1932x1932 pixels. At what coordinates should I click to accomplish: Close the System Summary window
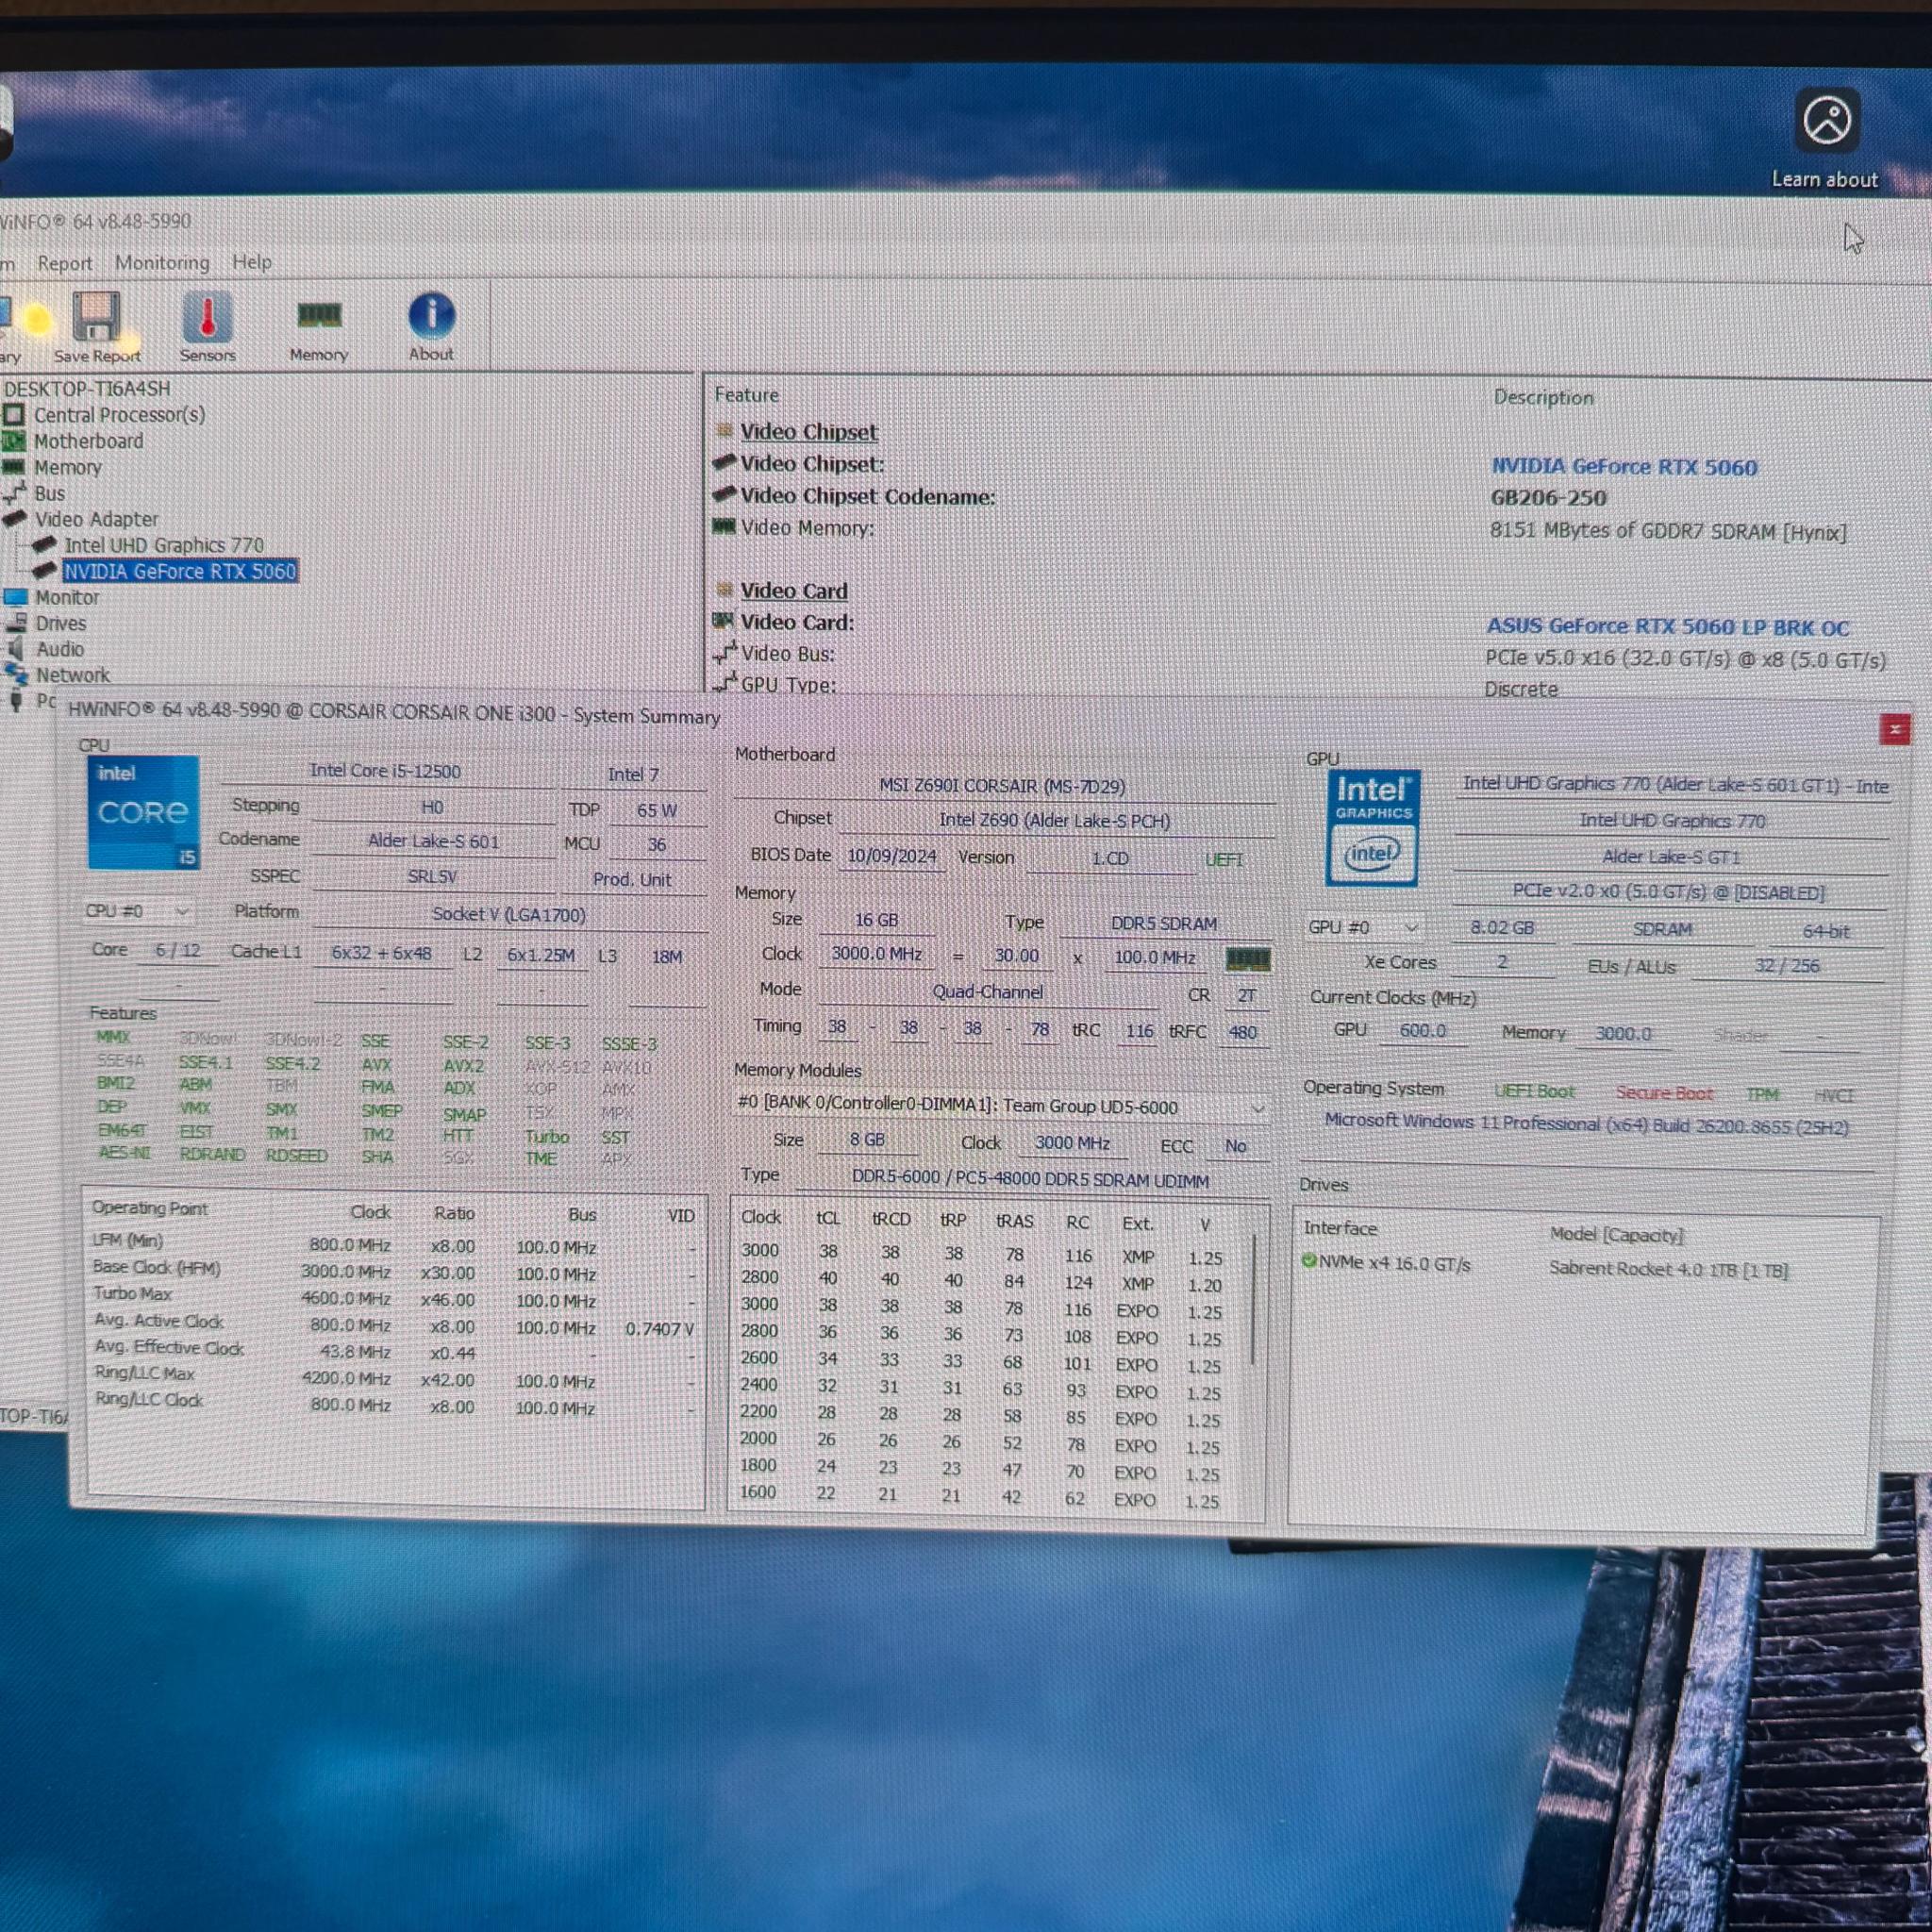tap(1894, 730)
